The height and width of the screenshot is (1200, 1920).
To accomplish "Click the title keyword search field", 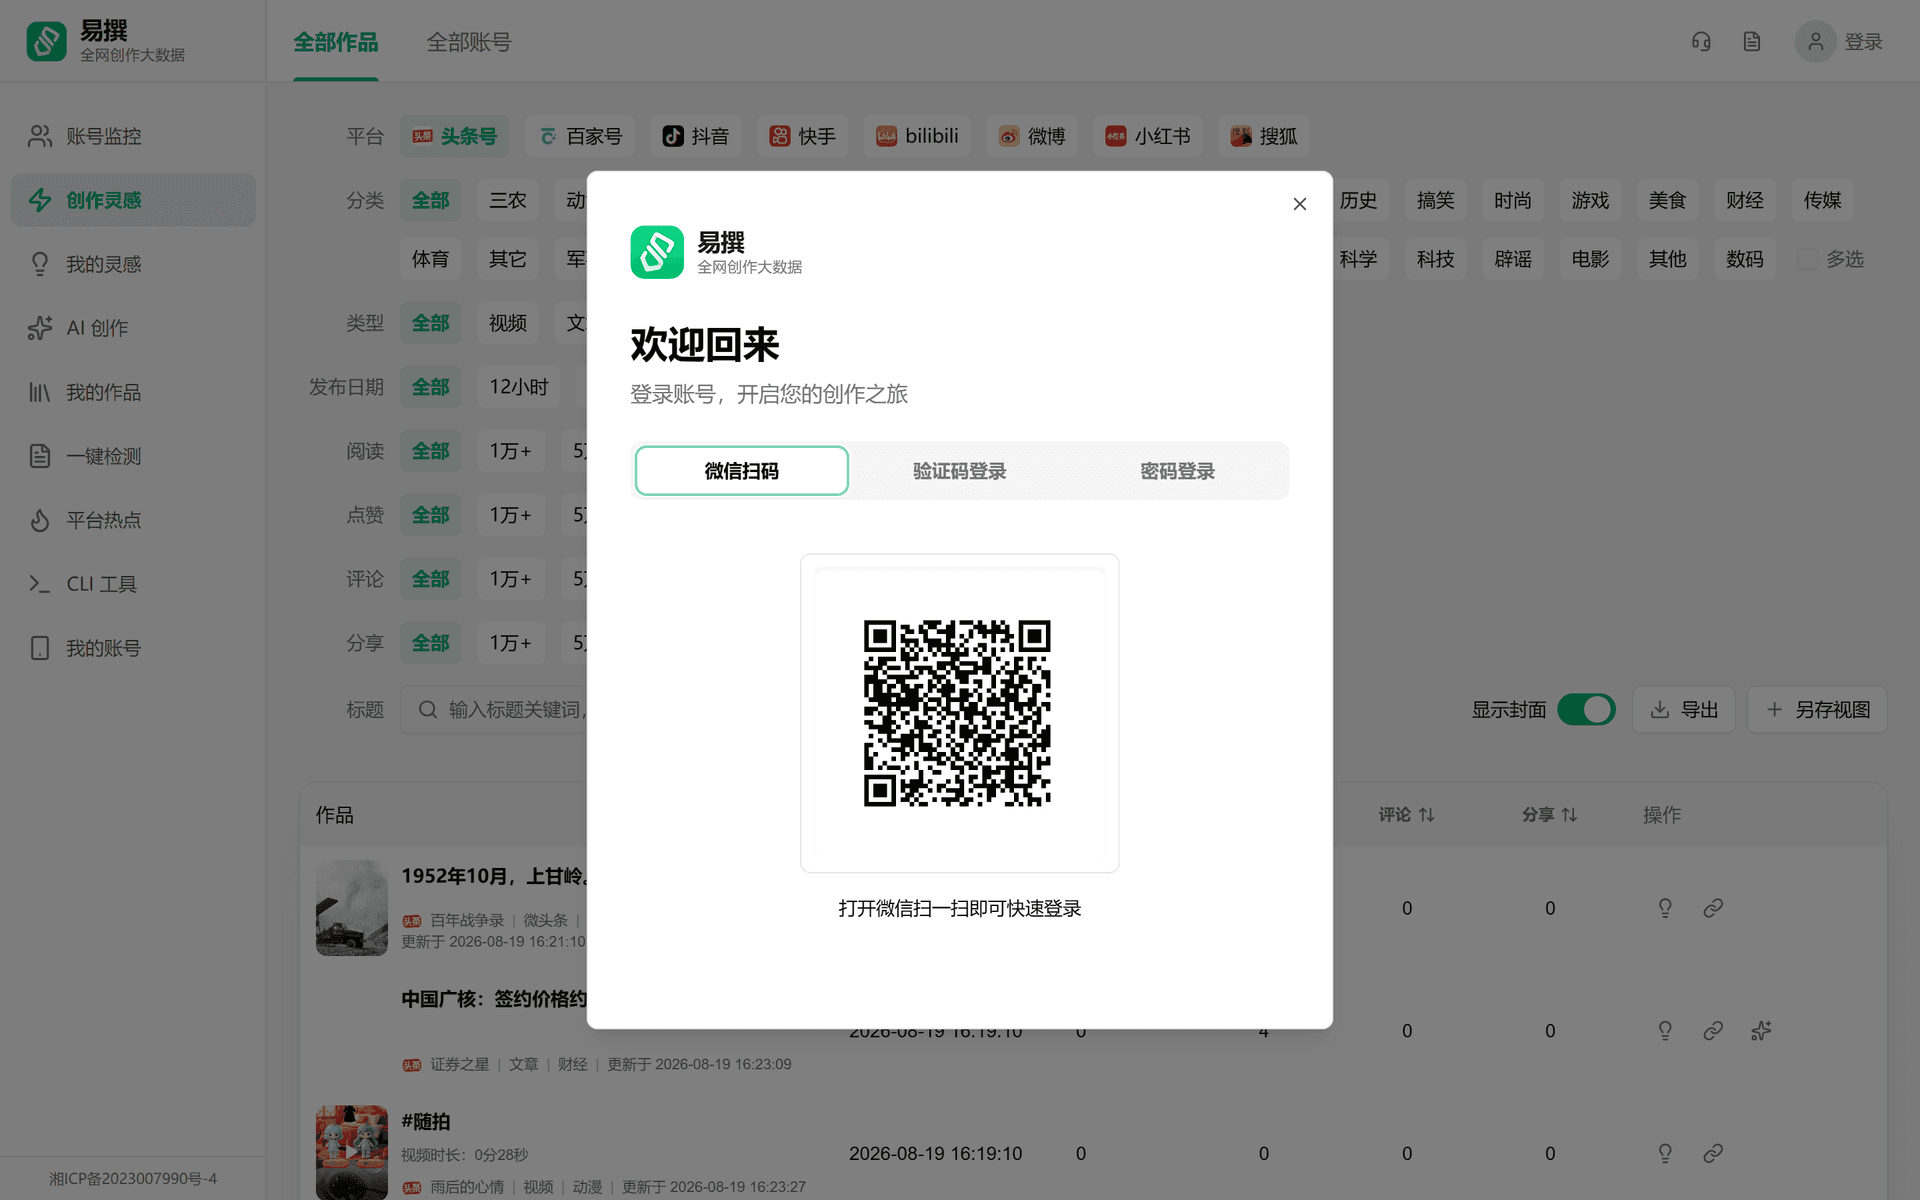I will [x=494, y=710].
